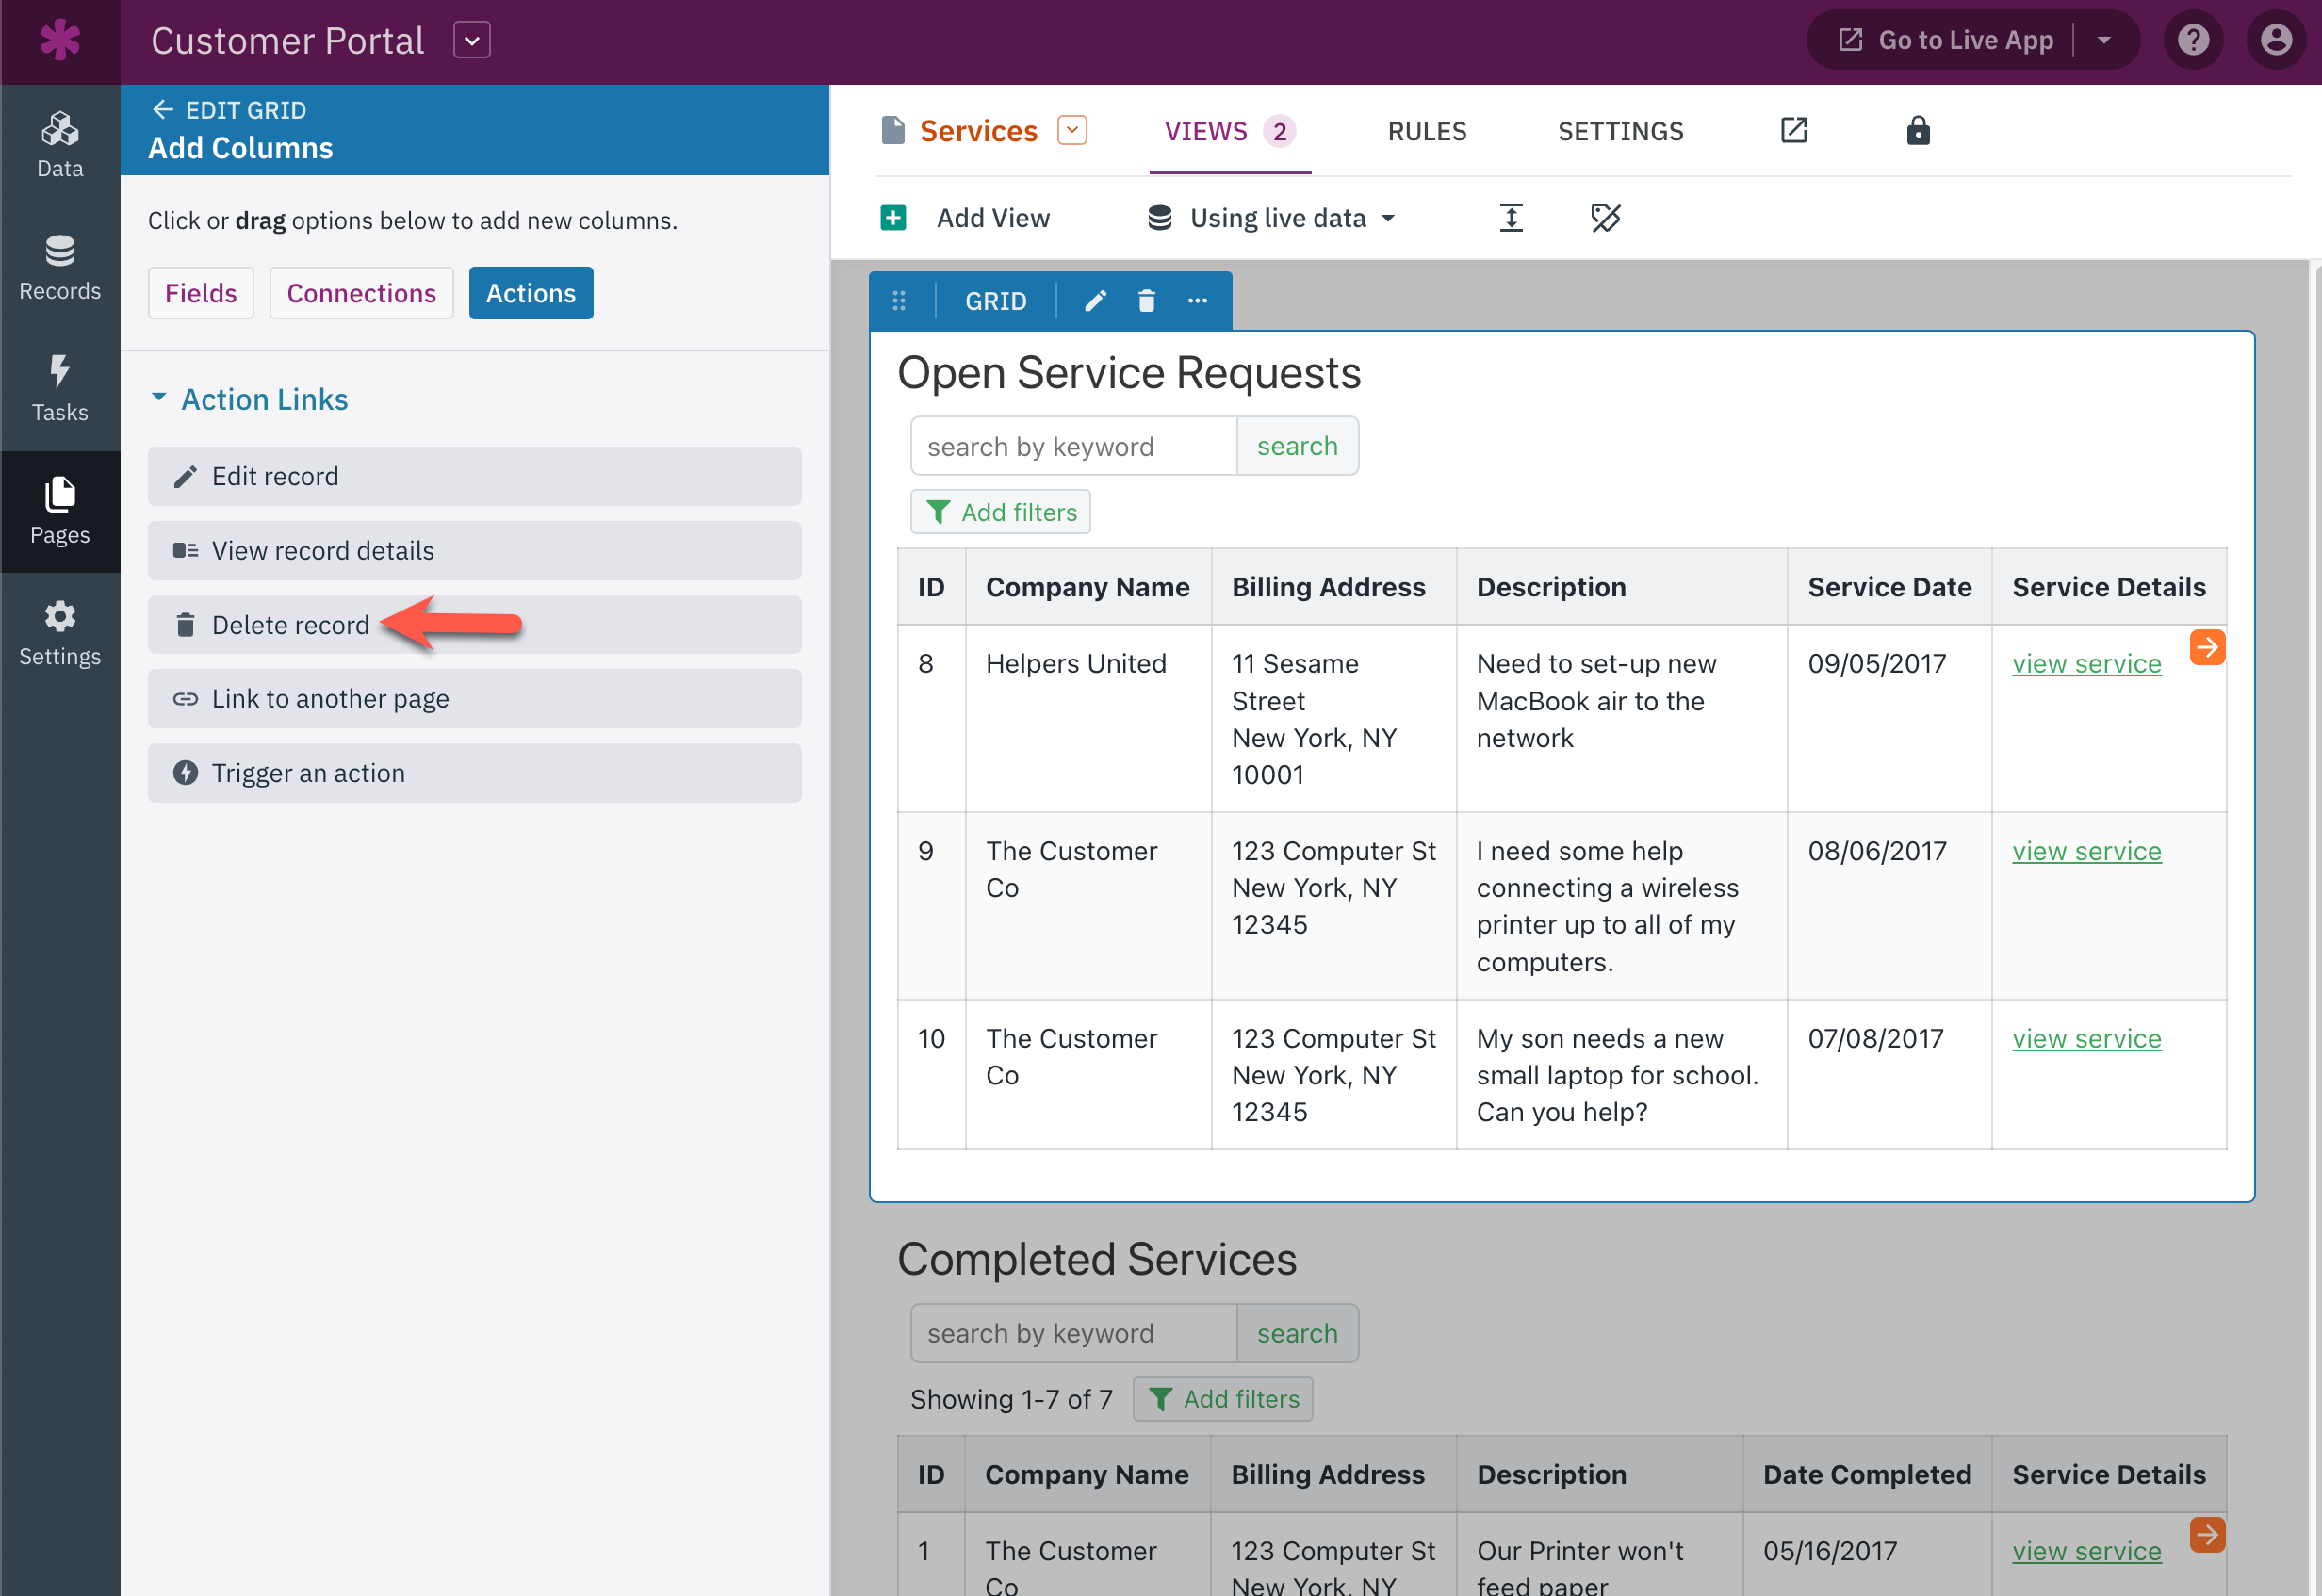Click the Go to Live App button
Screen dimensions: 2322x1596
[1946, 40]
